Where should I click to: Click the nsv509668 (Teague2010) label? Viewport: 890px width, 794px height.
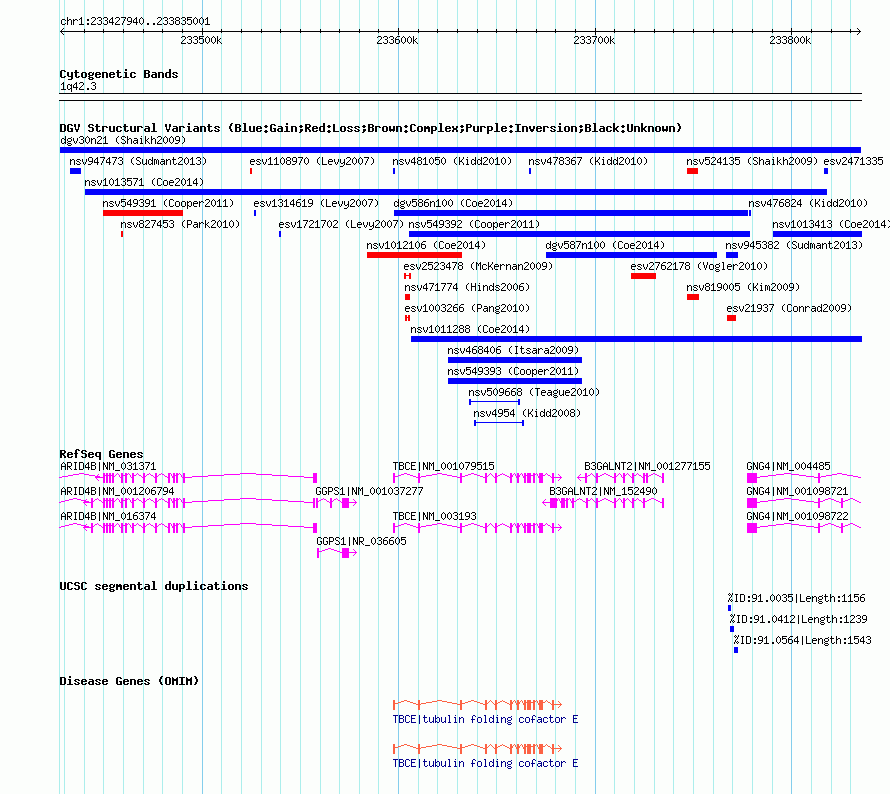click(534, 392)
